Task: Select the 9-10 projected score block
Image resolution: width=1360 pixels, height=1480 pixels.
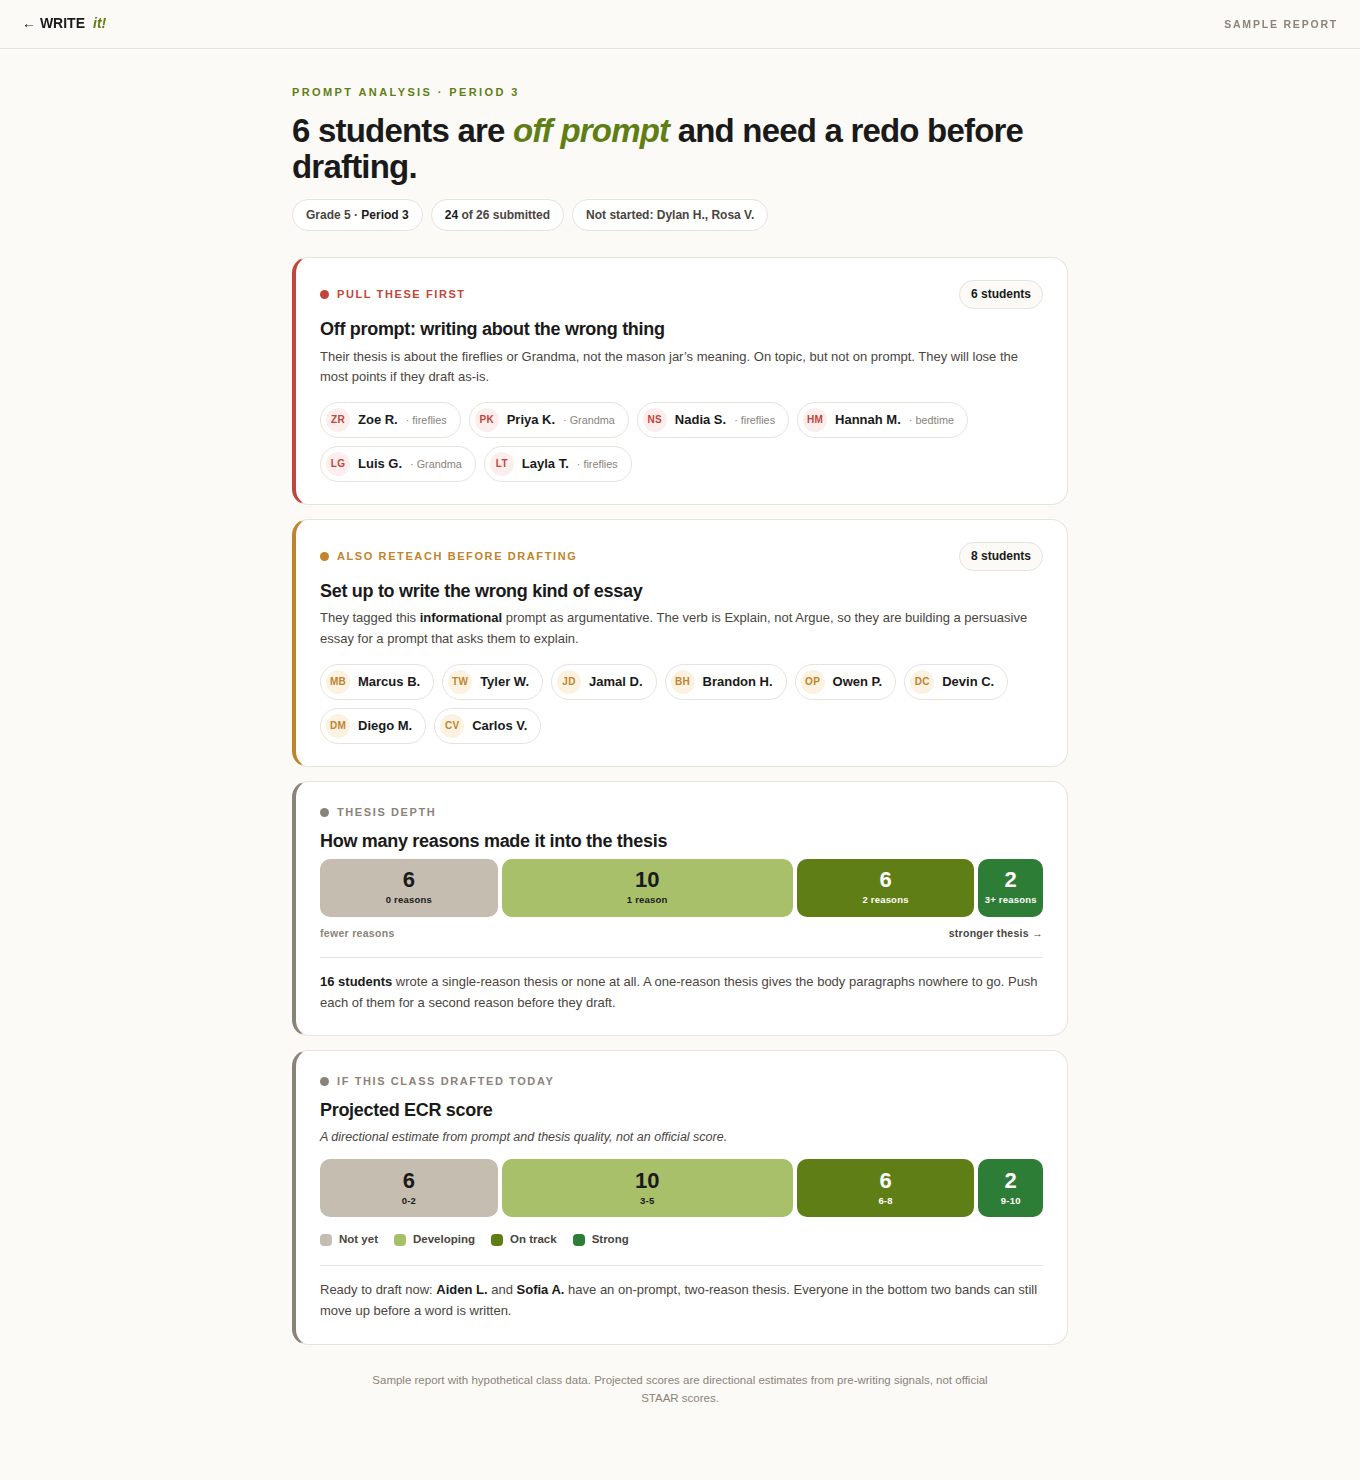Action: coord(1010,1188)
